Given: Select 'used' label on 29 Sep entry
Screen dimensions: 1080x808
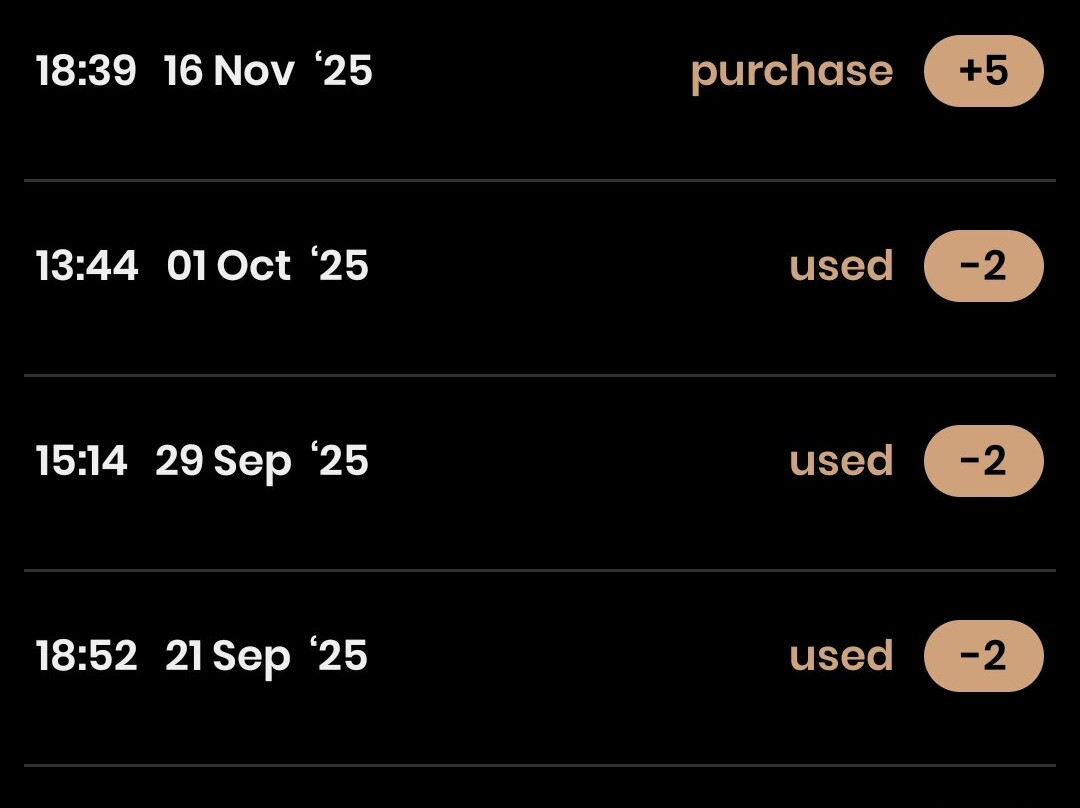Looking at the screenshot, I should pos(841,461).
